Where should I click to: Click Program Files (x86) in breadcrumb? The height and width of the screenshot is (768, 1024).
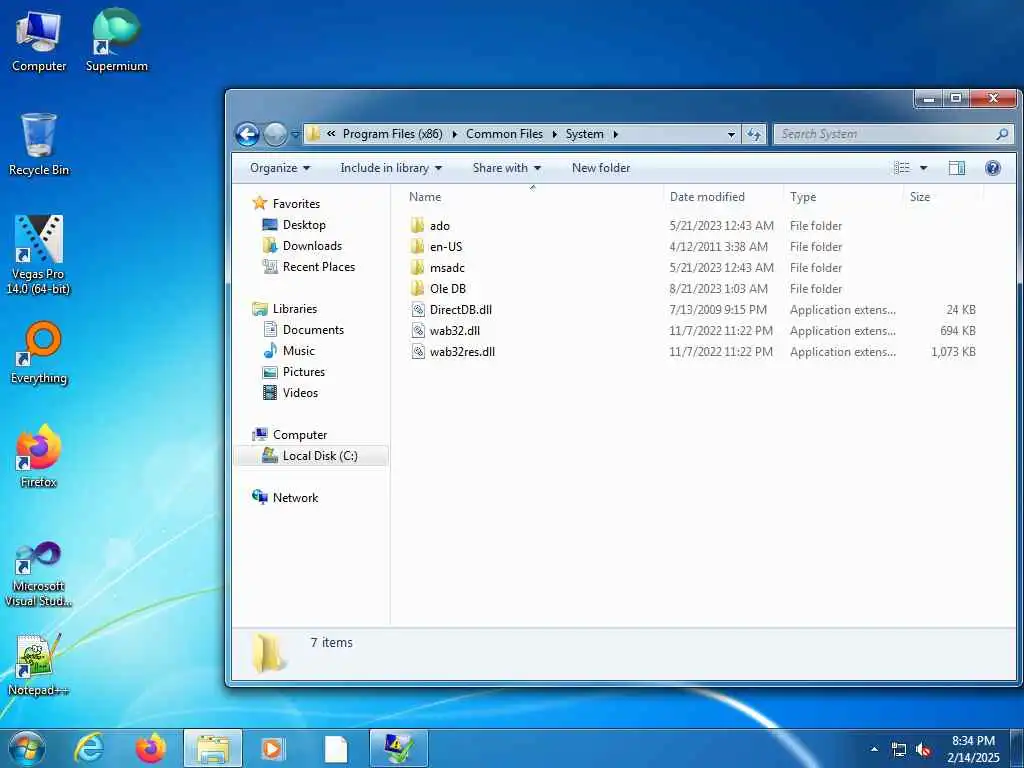pos(392,134)
